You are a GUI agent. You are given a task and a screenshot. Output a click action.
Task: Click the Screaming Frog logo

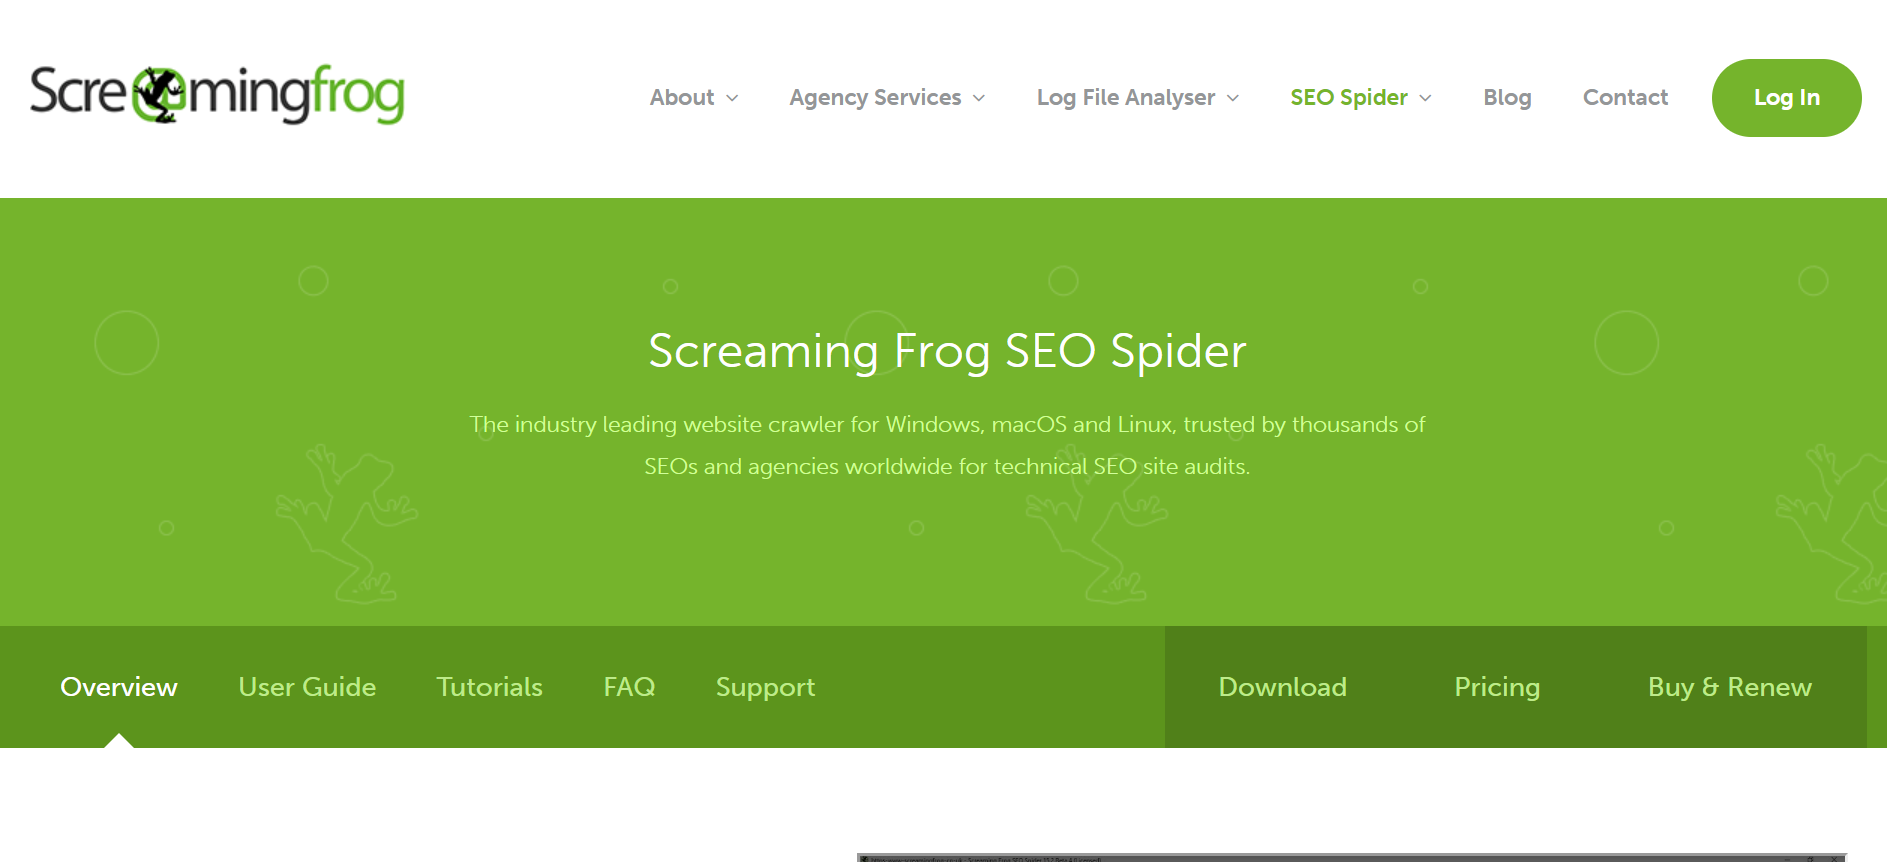click(217, 95)
